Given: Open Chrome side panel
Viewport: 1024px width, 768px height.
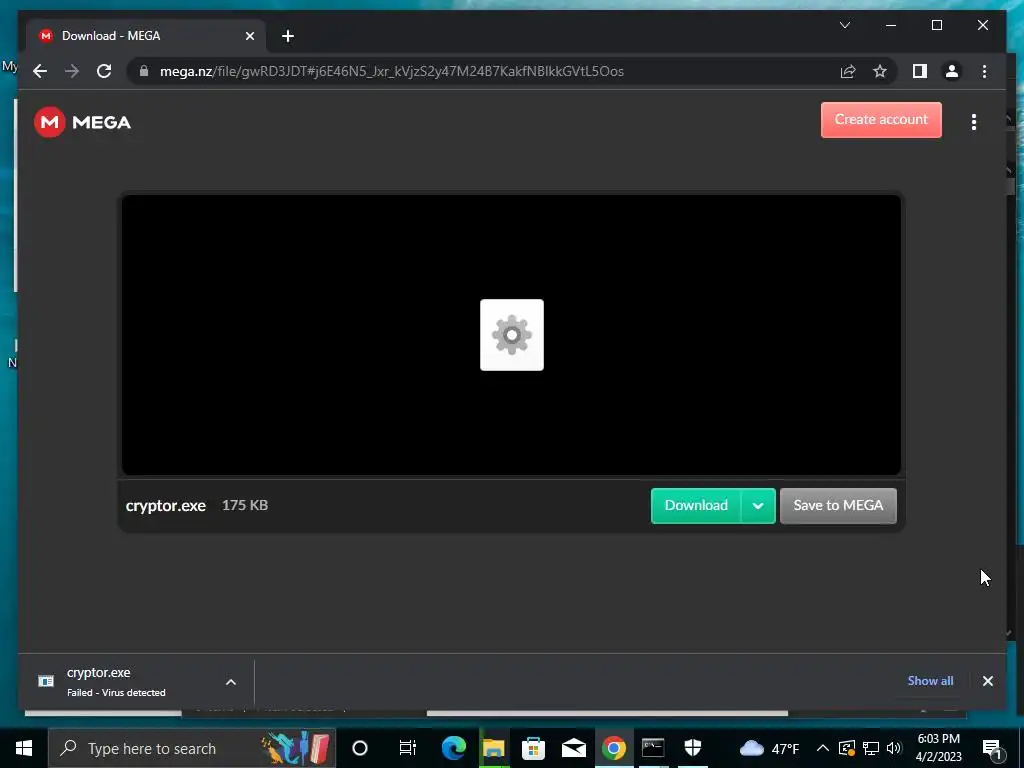Looking at the screenshot, I should 920,71.
